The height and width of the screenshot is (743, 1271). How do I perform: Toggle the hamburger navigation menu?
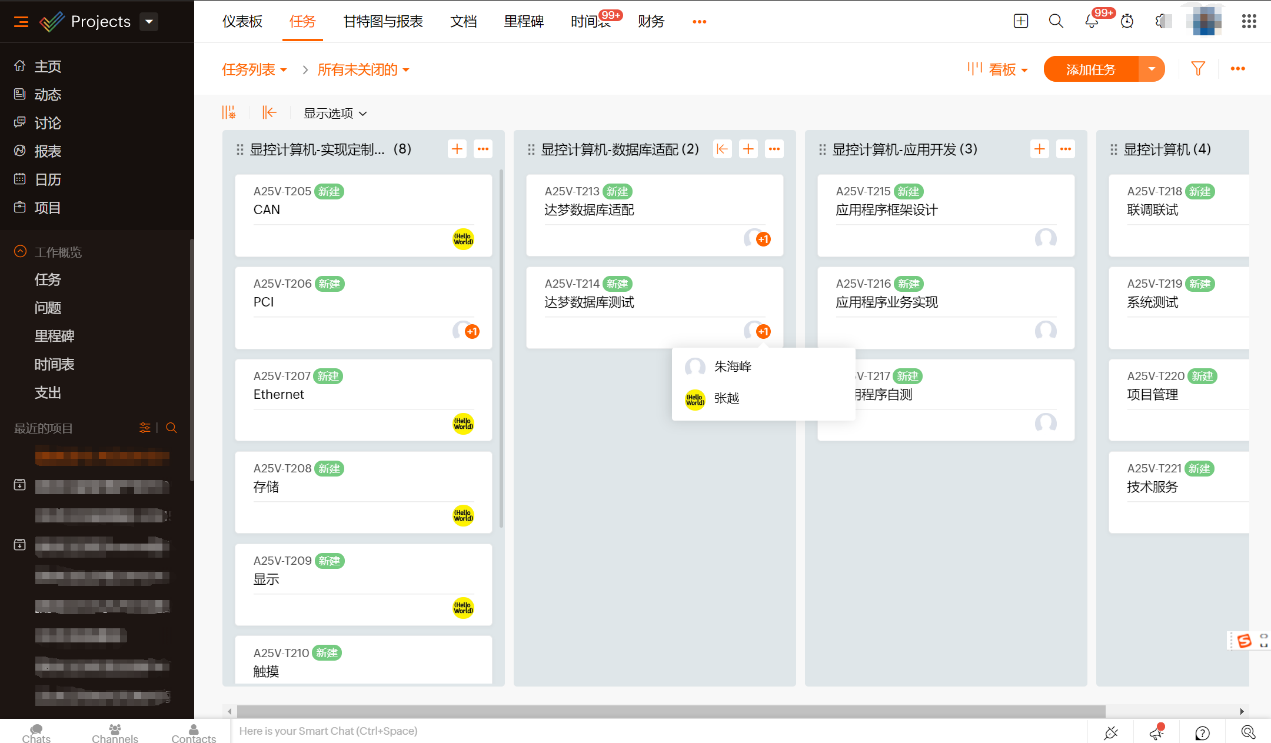click(x=21, y=21)
